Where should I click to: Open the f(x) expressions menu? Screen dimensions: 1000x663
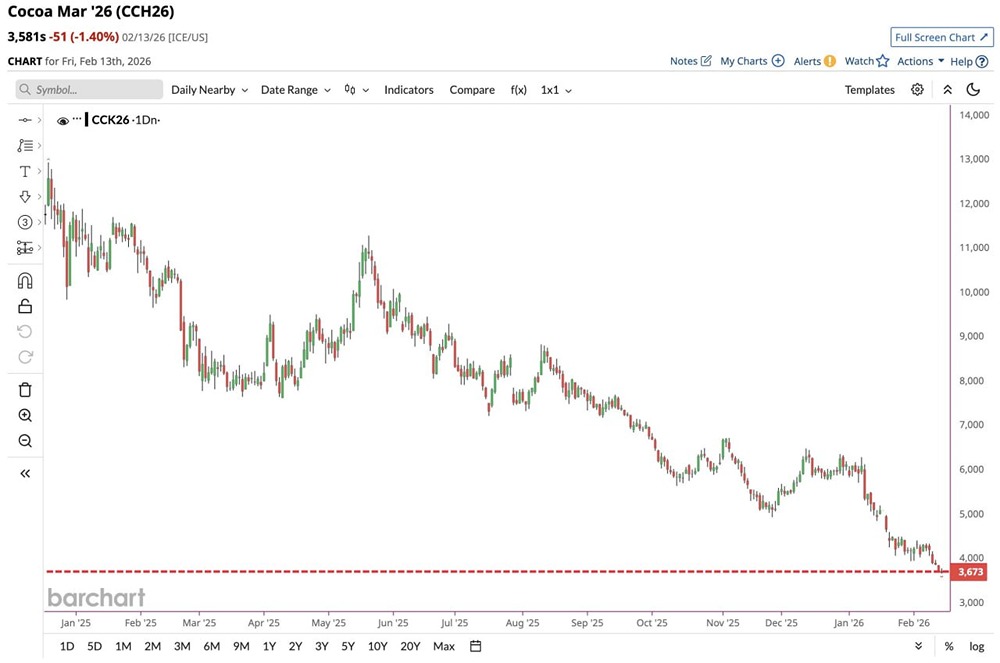pos(518,90)
